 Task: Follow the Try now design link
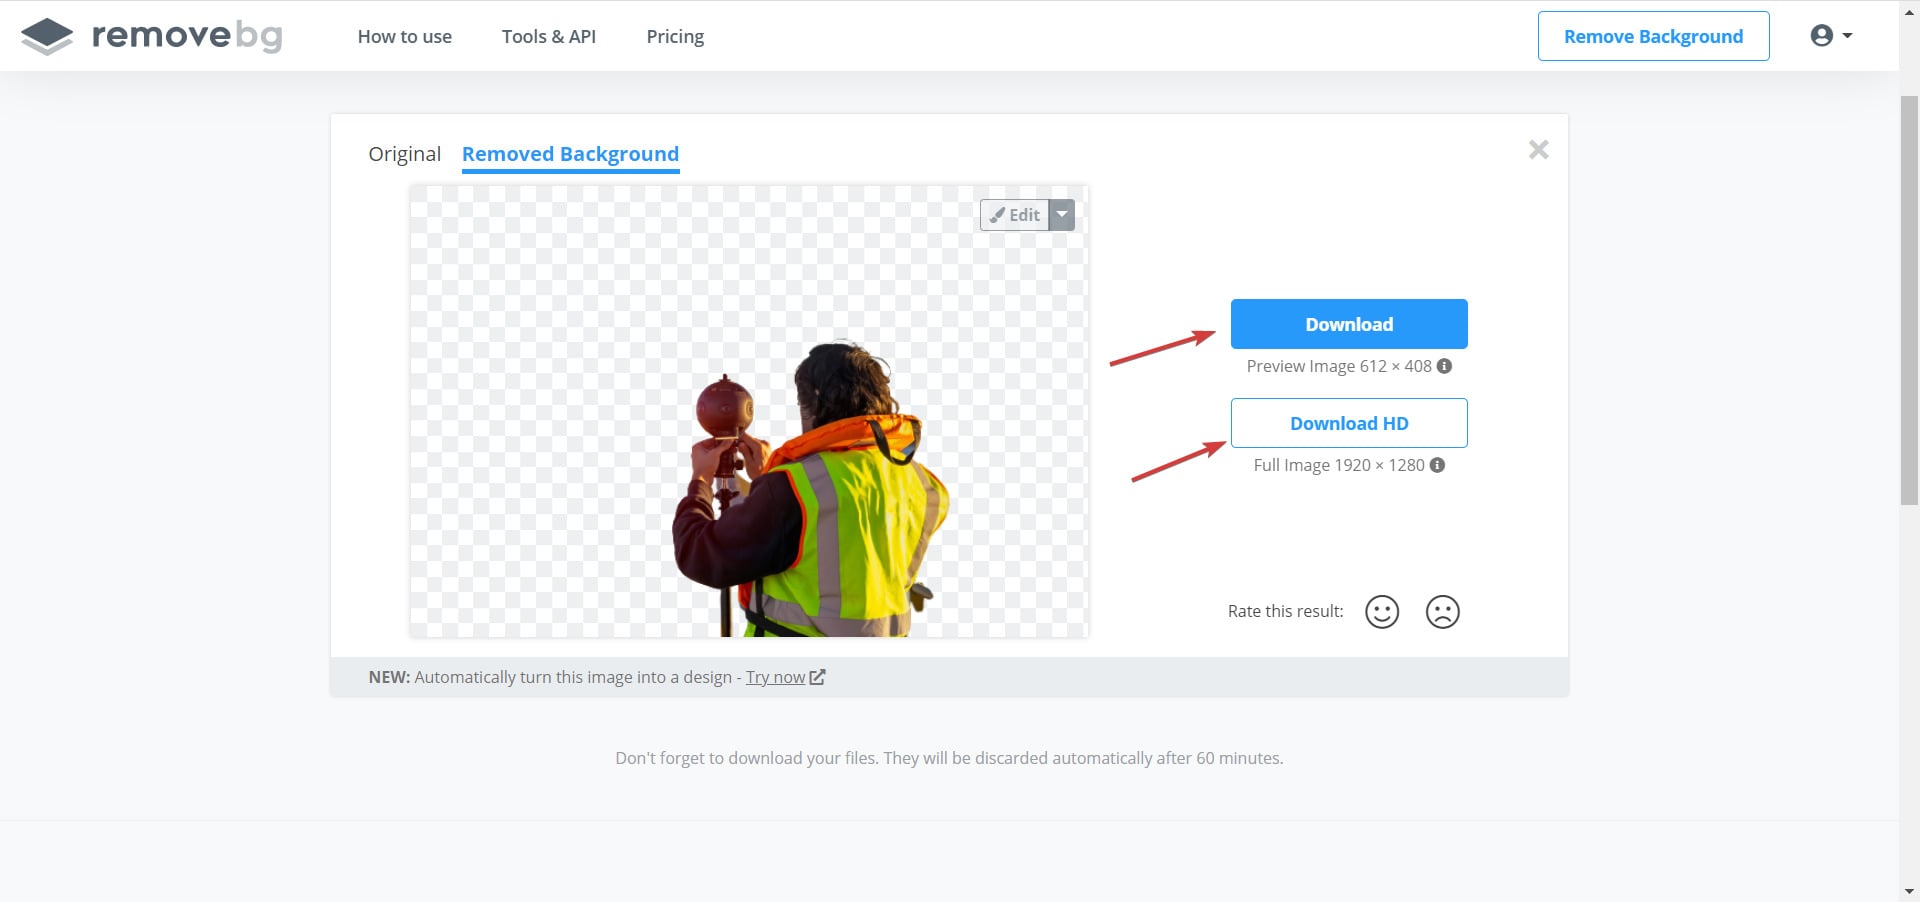(x=785, y=677)
